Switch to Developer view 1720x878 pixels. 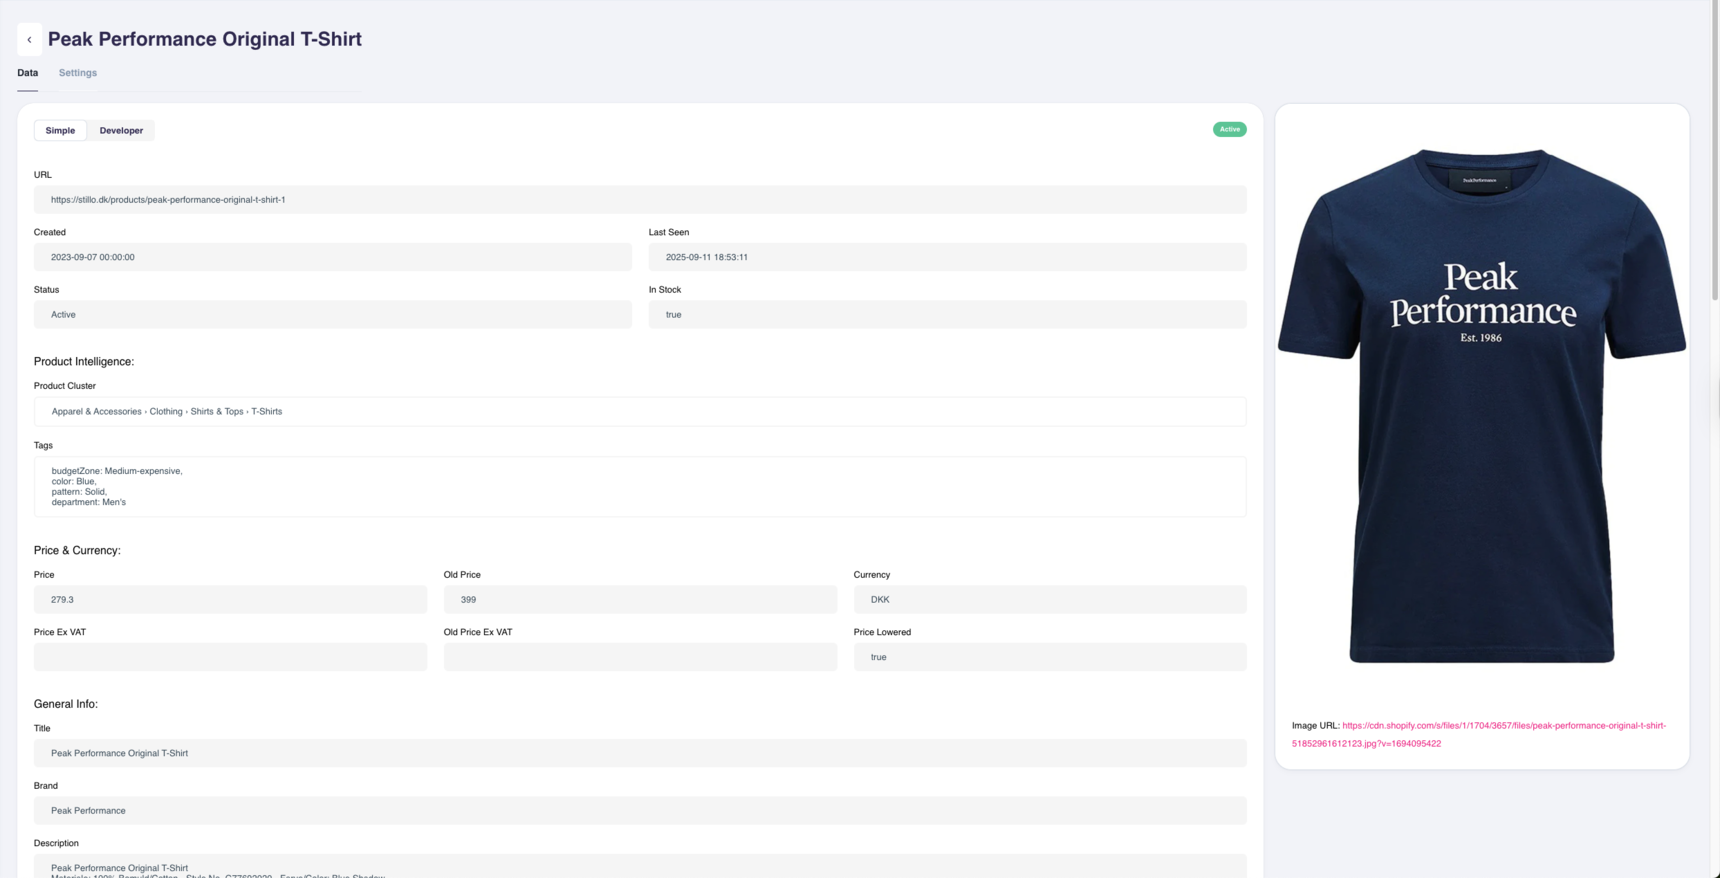[121, 130]
